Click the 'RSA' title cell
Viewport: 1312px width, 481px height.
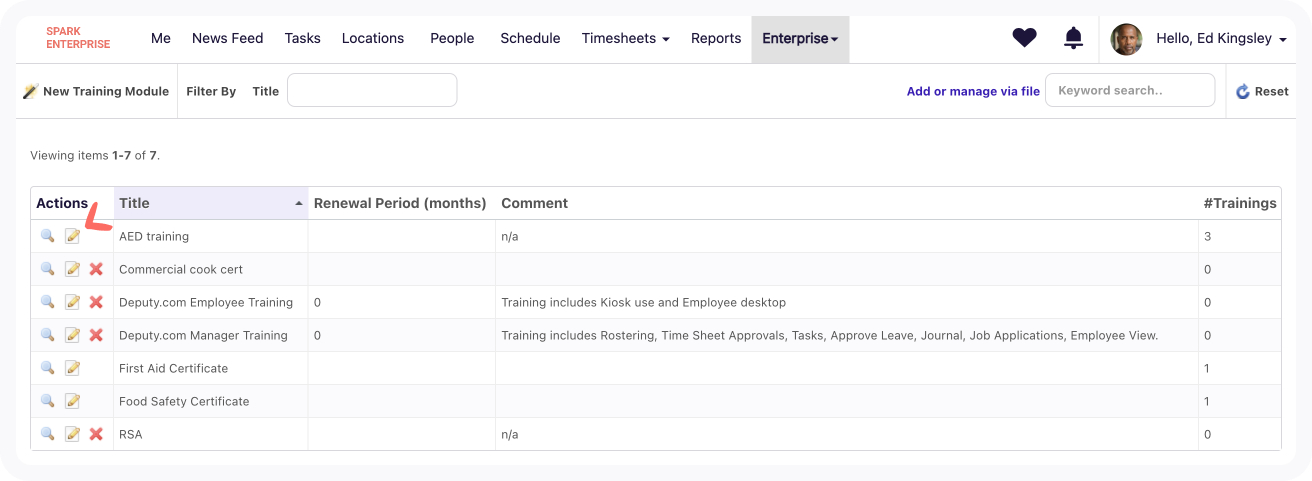(x=210, y=434)
